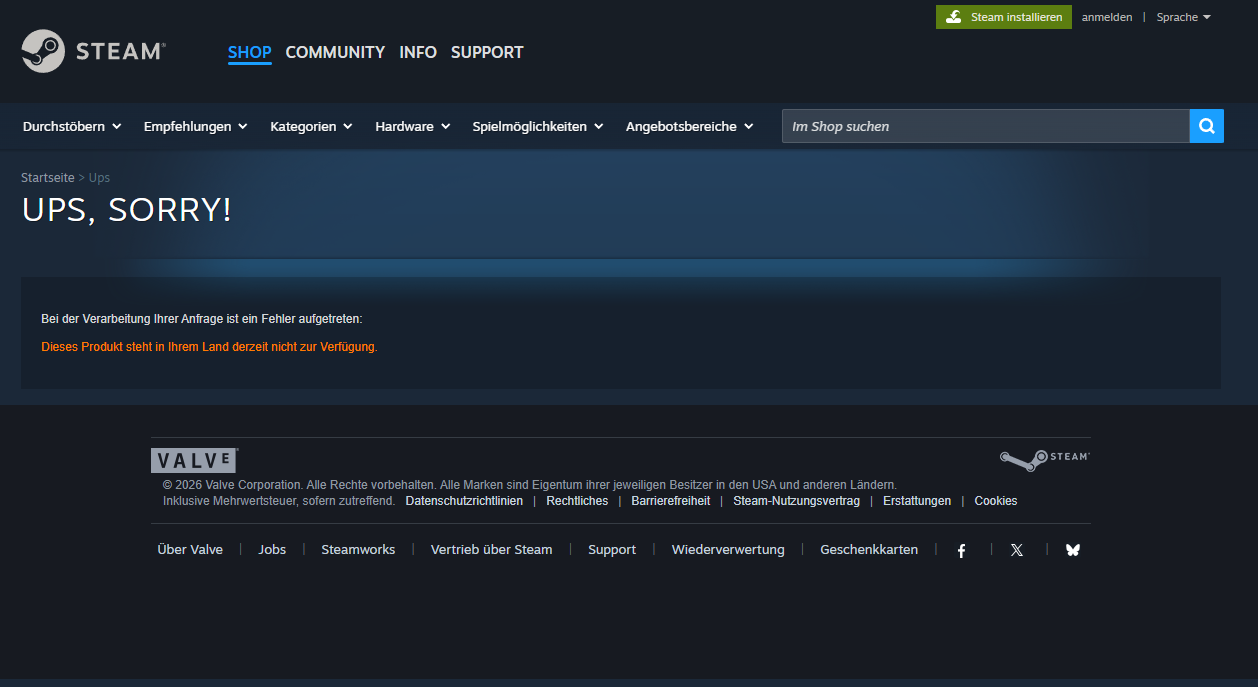The height and width of the screenshot is (687, 1258).
Task: Open the Jobs footer link
Action: pyautogui.click(x=272, y=550)
